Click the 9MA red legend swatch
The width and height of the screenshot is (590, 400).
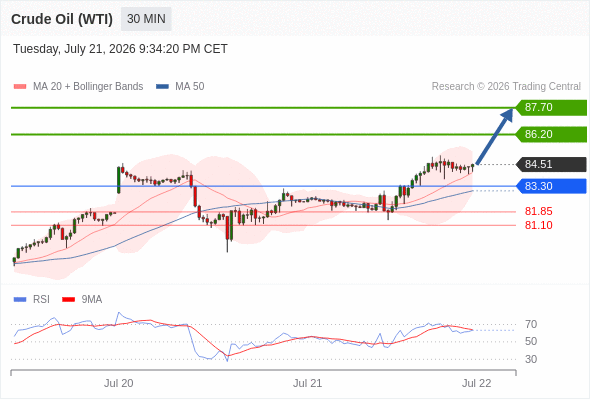coord(68,300)
